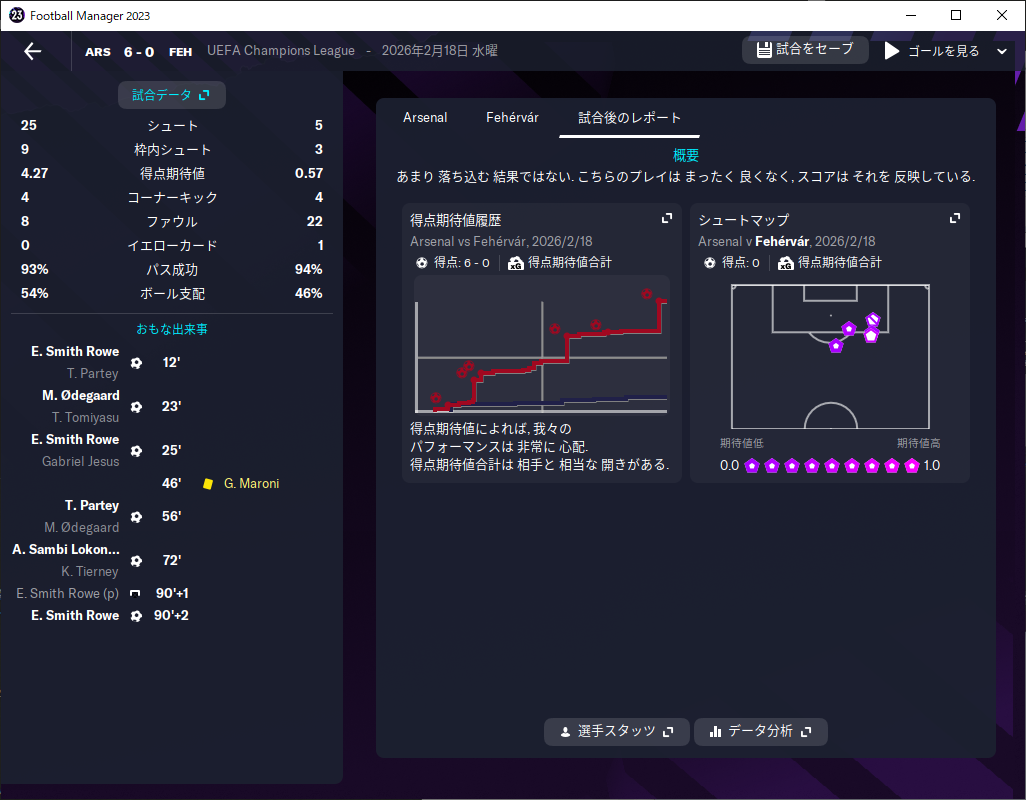Click the first goal marker on xG chart
Screen dimensions: 1026x800
[x=436, y=397]
